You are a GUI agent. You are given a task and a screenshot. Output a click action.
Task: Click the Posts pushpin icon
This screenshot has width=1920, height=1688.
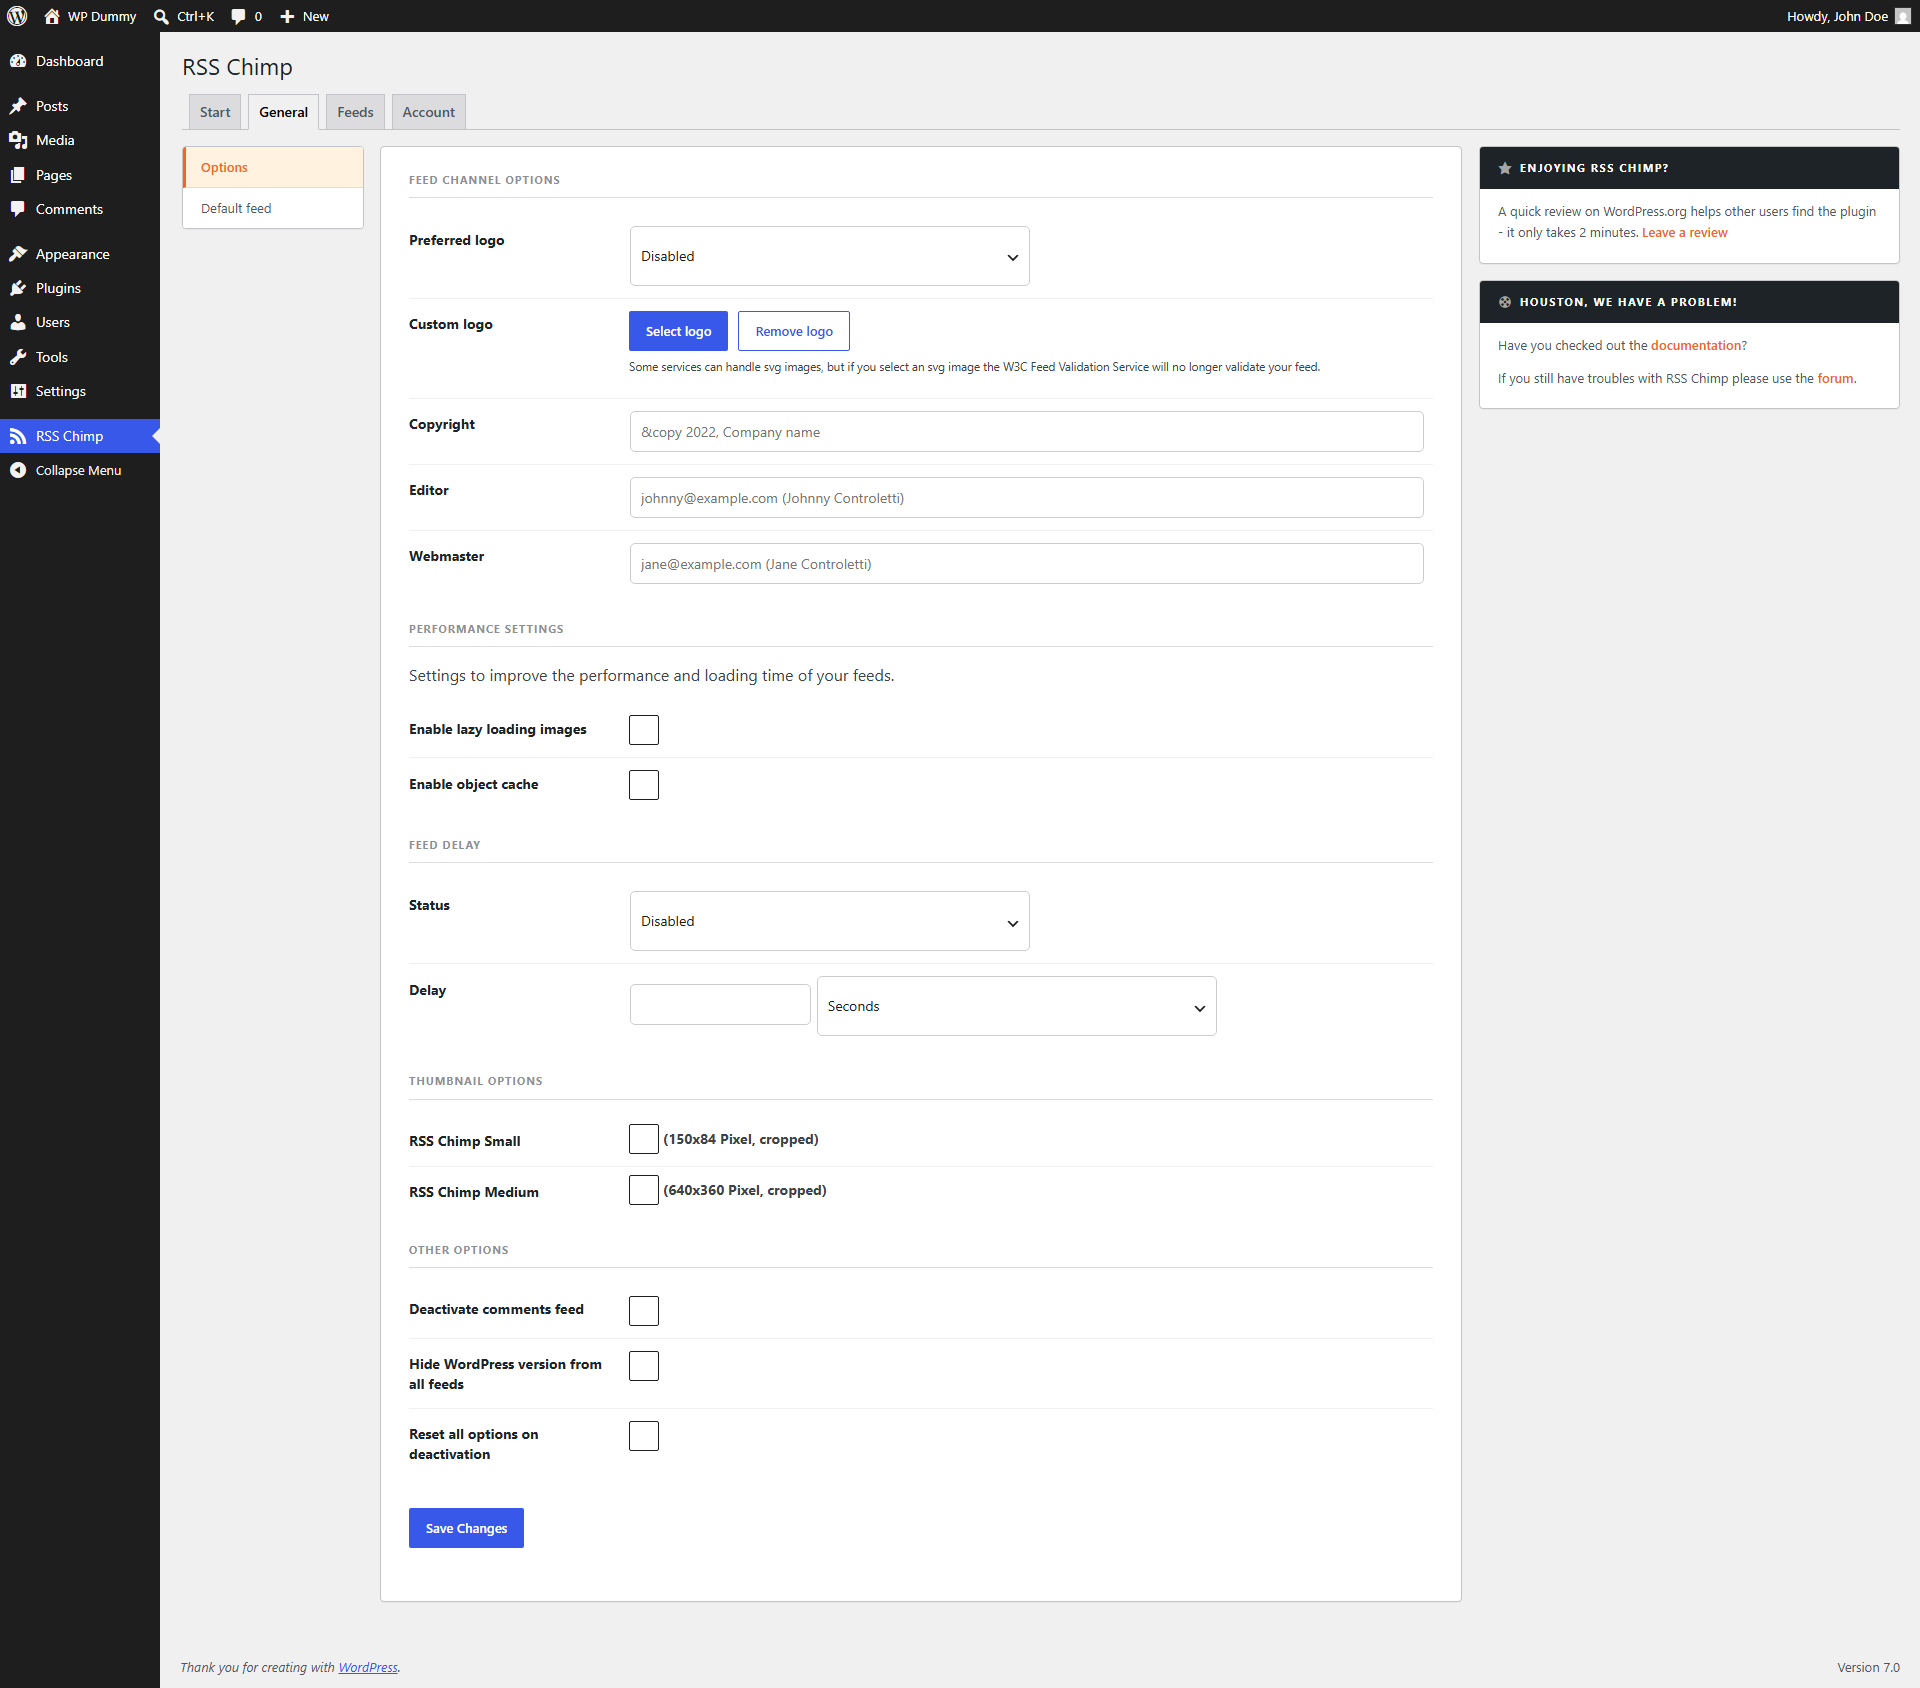click(18, 106)
